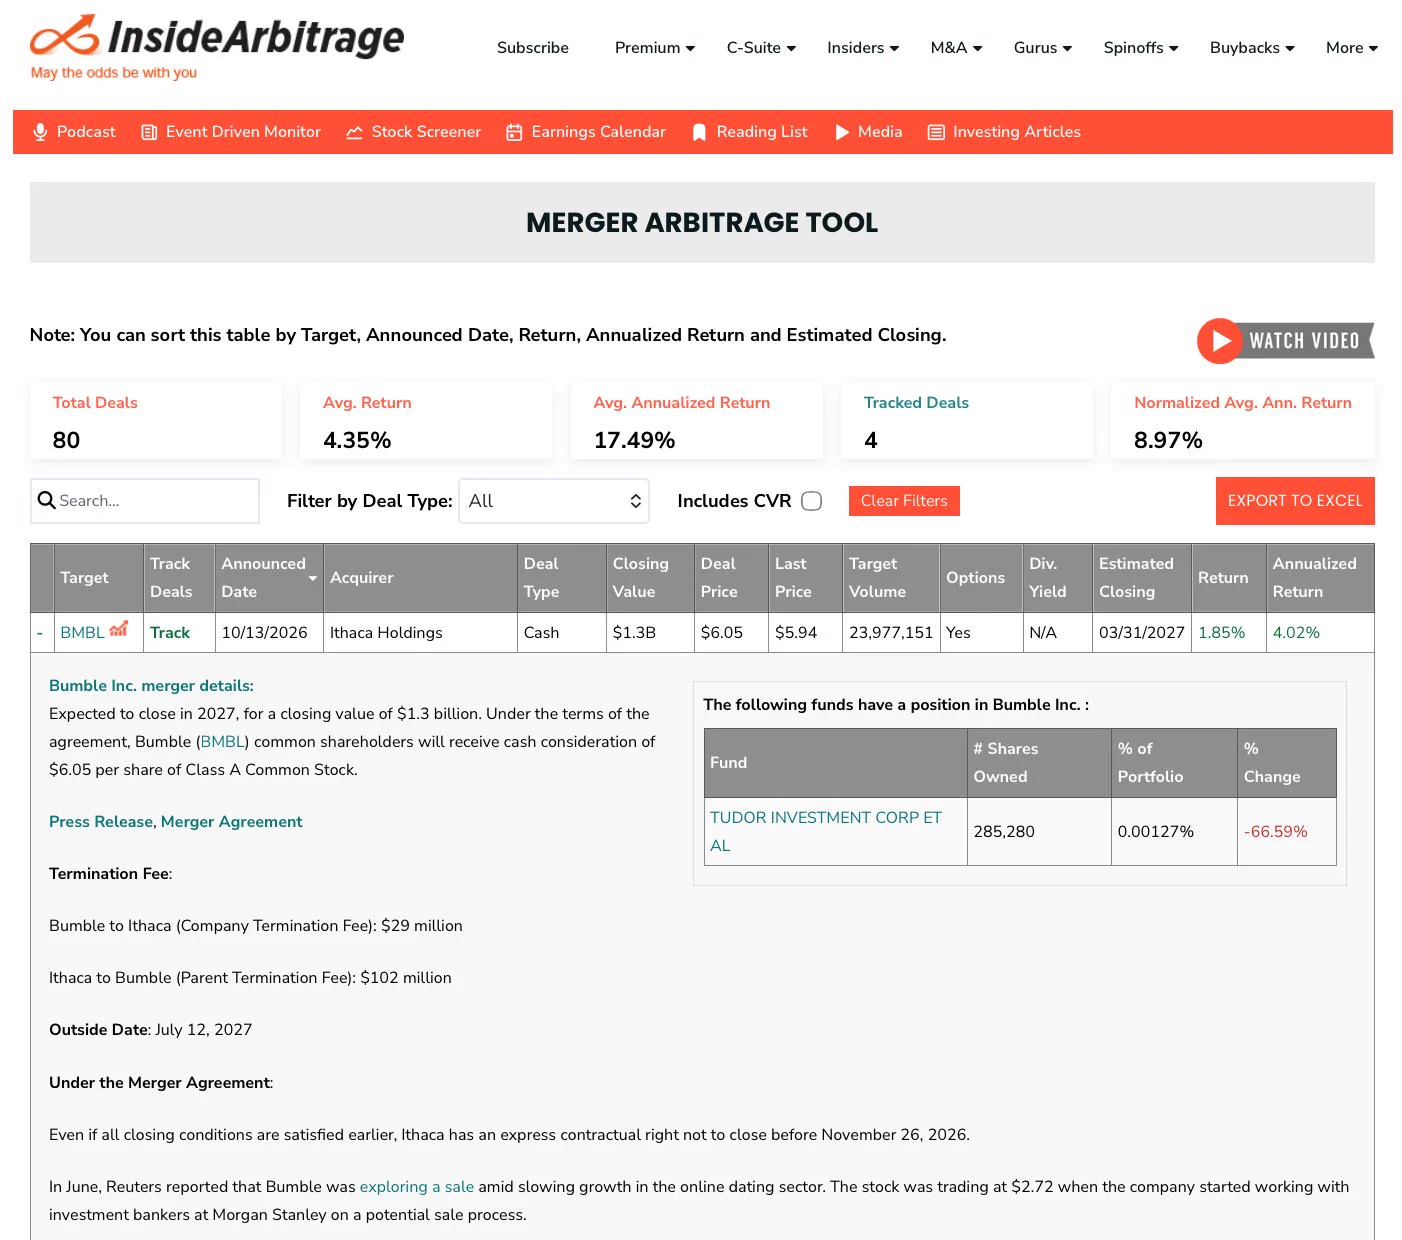Follow the 'exploring a sale' link

(x=417, y=1187)
